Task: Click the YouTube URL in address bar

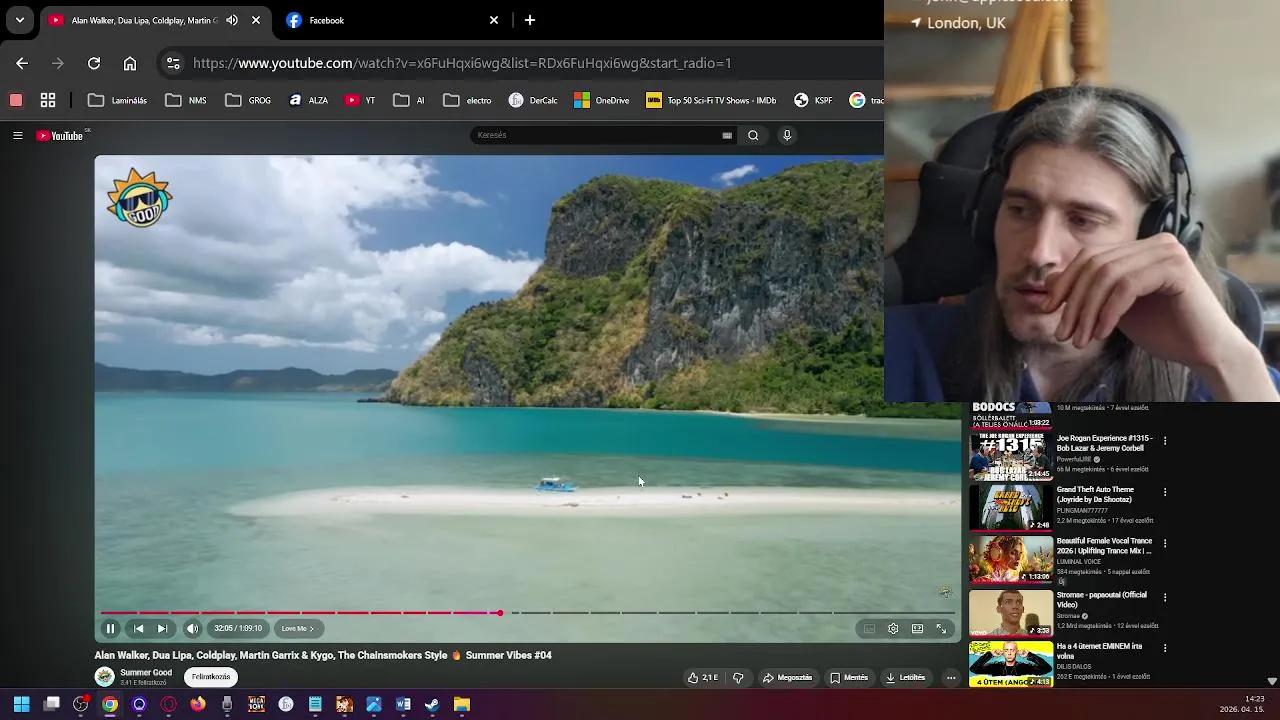Action: point(462,63)
